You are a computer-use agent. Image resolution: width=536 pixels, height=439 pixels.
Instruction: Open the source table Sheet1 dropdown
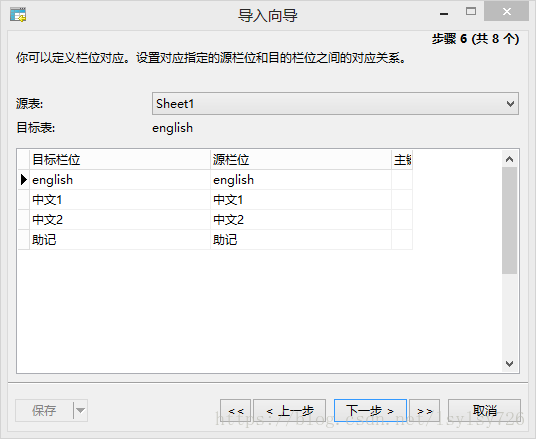point(335,104)
